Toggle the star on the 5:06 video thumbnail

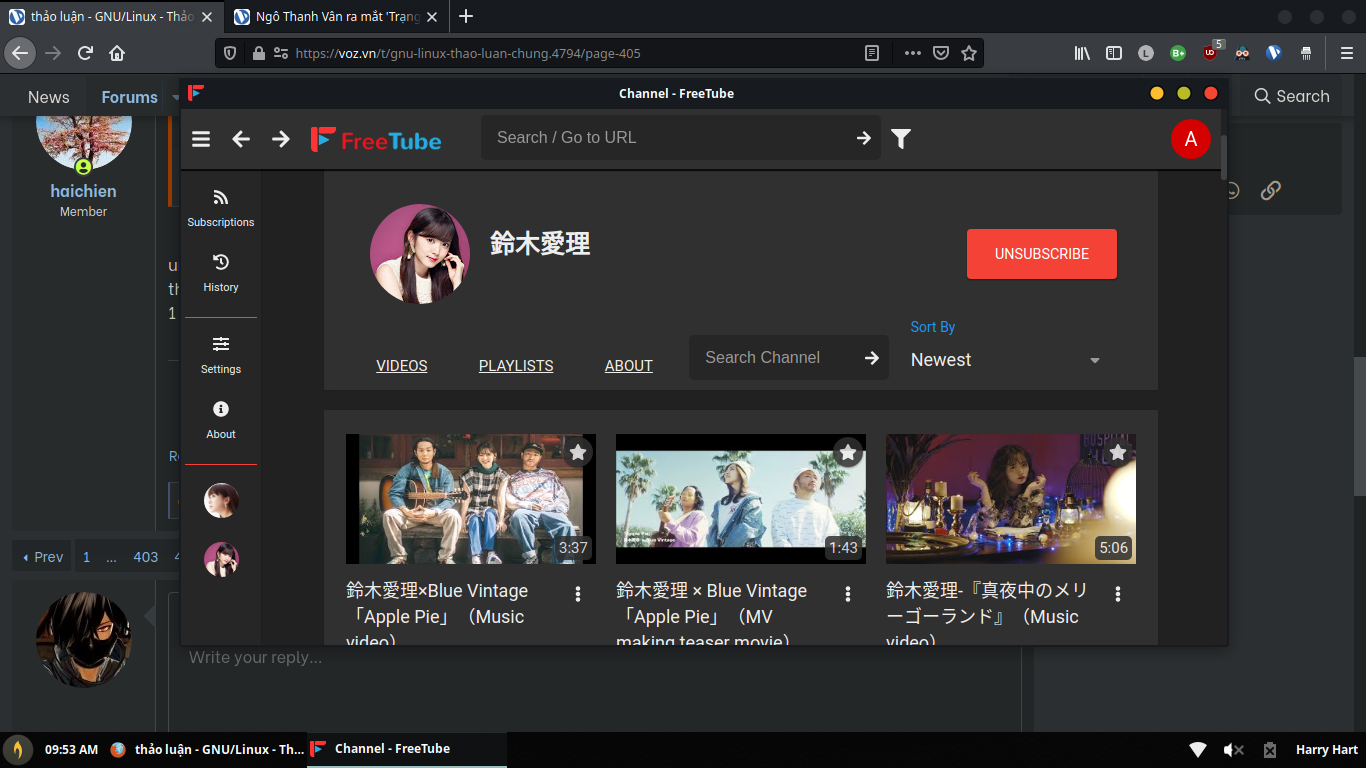(x=1118, y=452)
